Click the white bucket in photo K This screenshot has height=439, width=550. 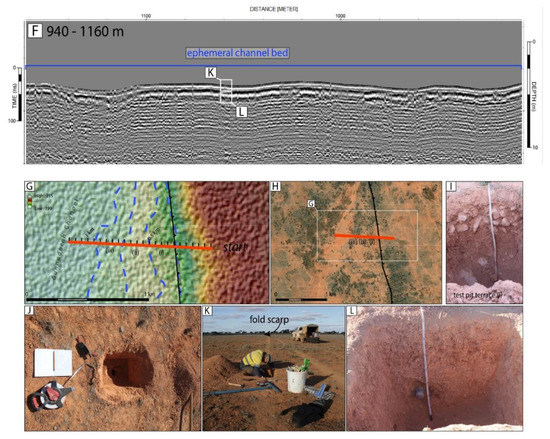(x=296, y=379)
